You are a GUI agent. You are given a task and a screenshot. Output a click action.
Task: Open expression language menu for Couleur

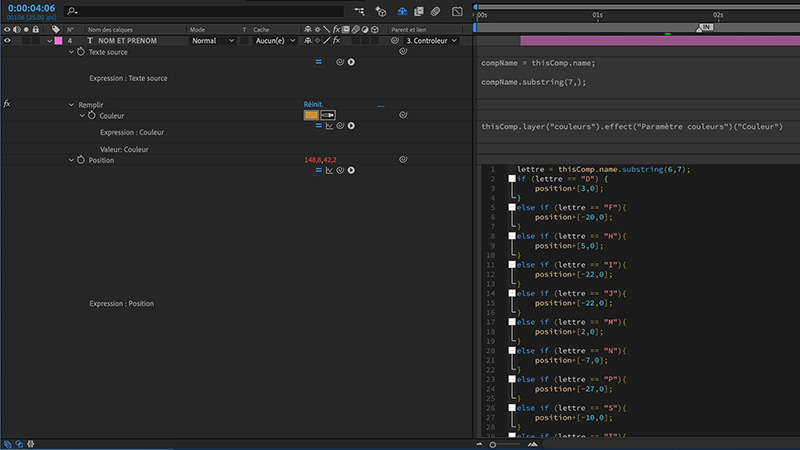[351, 126]
